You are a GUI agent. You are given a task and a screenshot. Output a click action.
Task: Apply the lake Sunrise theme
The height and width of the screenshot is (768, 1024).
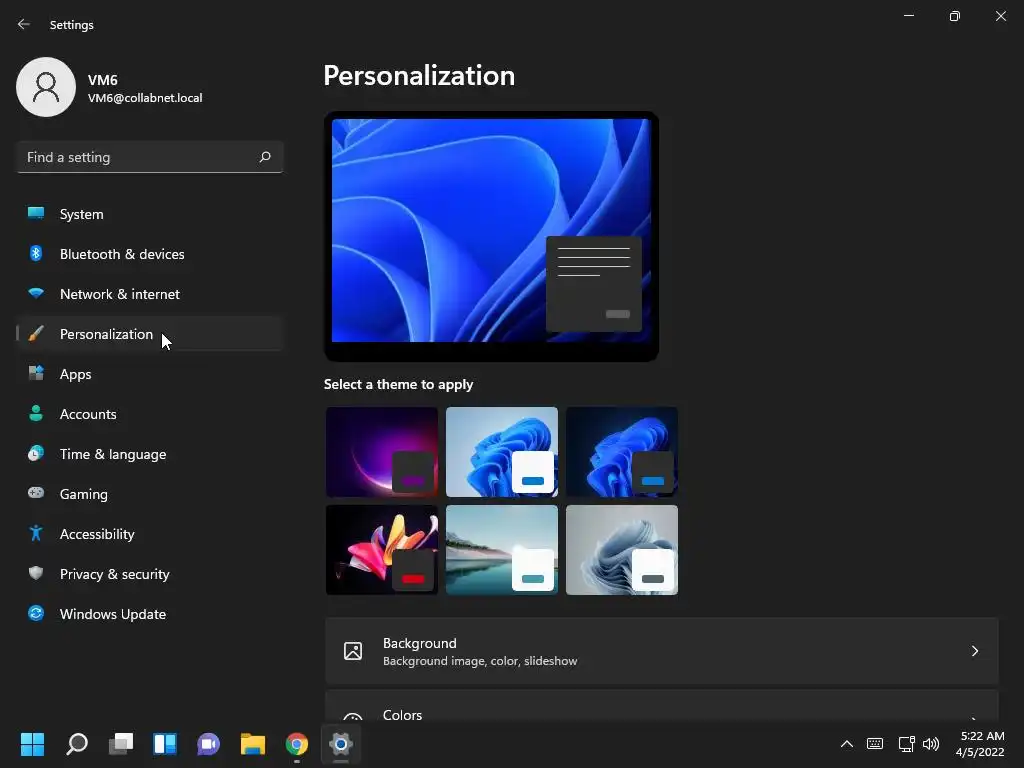click(502, 550)
